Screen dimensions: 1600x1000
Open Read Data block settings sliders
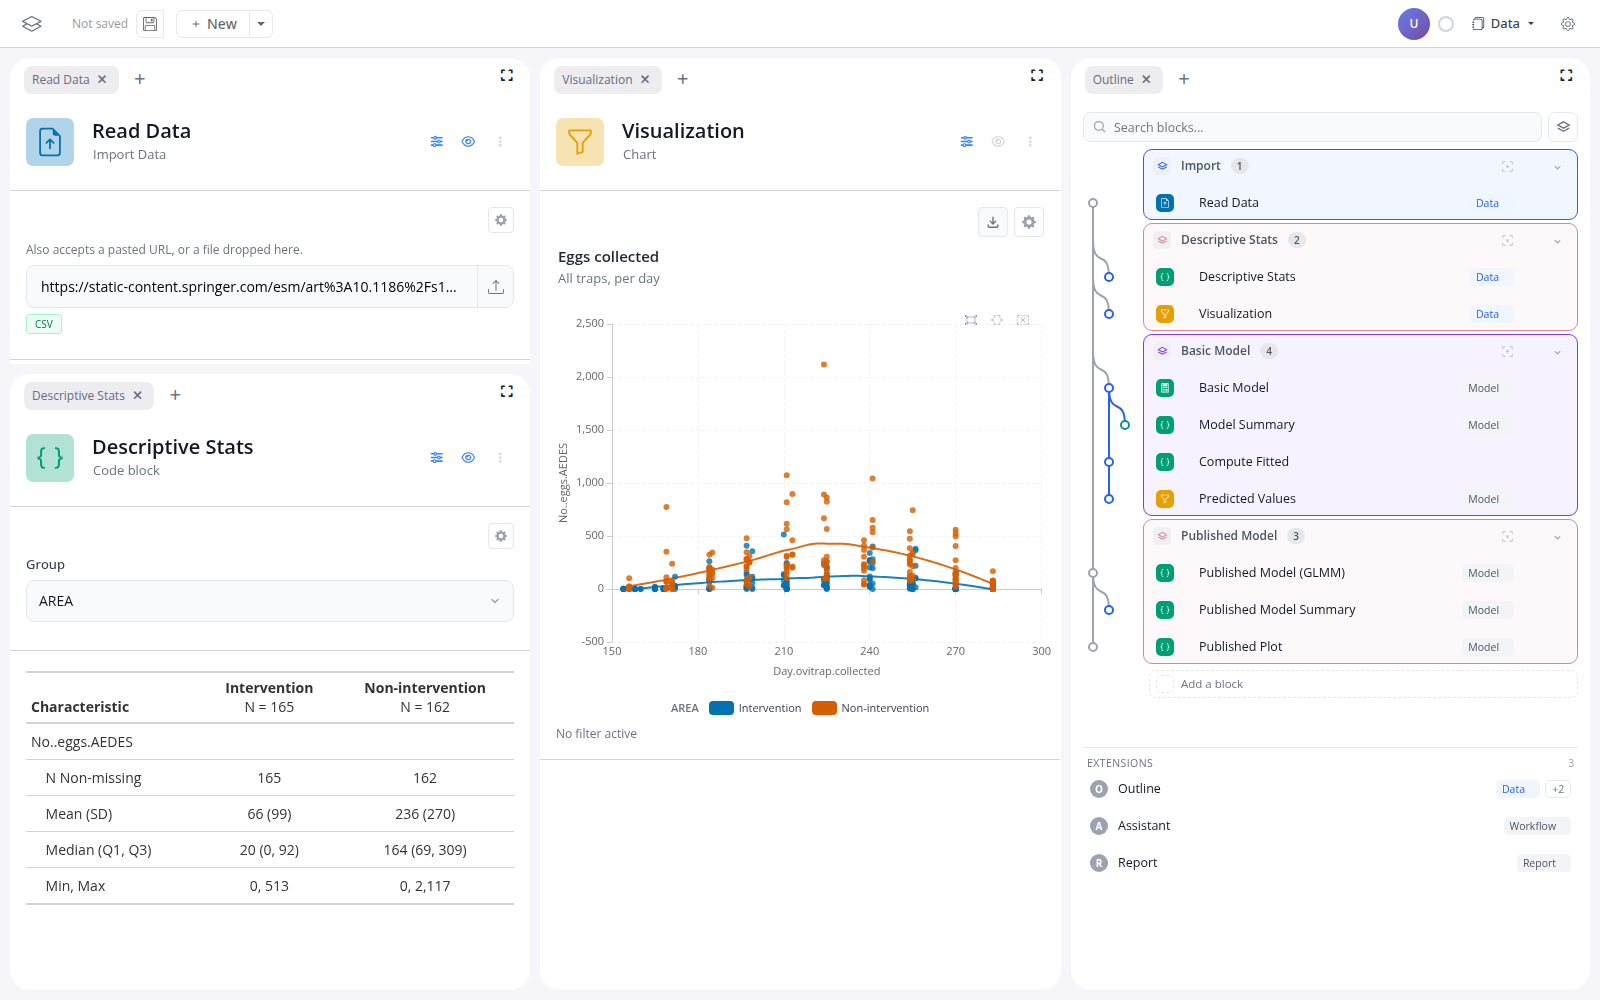[x=437, y=142]
